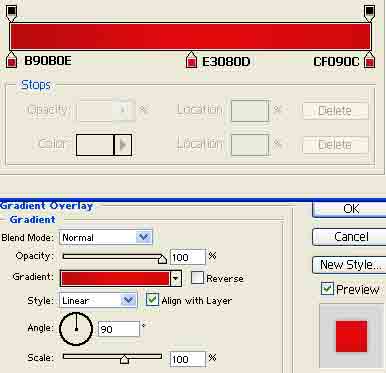
Task: Click the red gradient bar in the editor
Action: [x=191, y=37]
